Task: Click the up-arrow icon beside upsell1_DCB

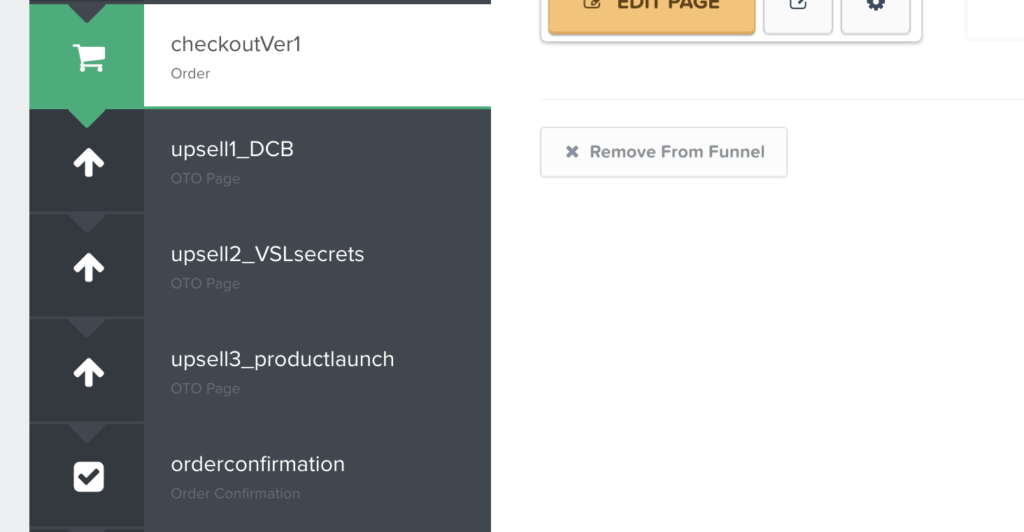Action: (x=89, y=163)
